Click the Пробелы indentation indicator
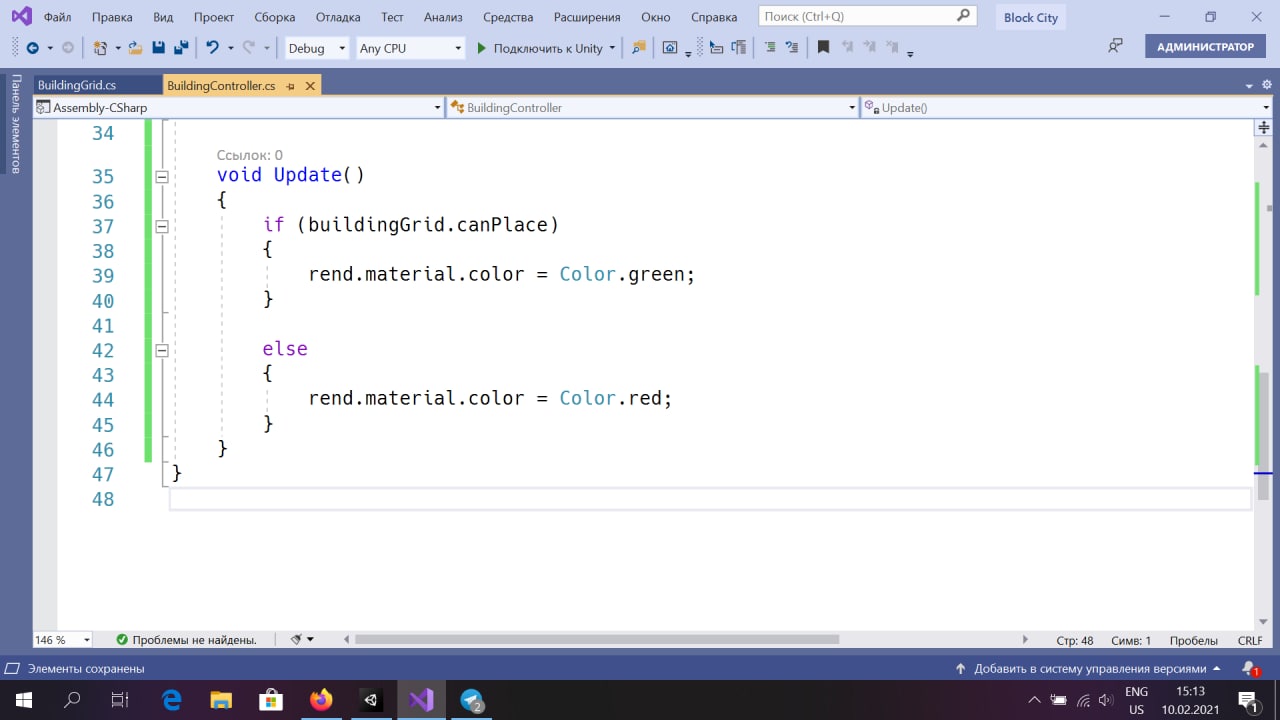The height and width of the screenshot is (720, 1280). click(x=1193, y=640)
